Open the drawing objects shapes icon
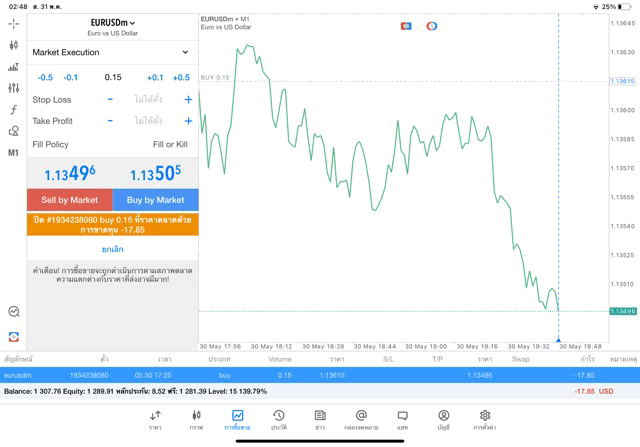Screen dimensions: 640x447 13,131
